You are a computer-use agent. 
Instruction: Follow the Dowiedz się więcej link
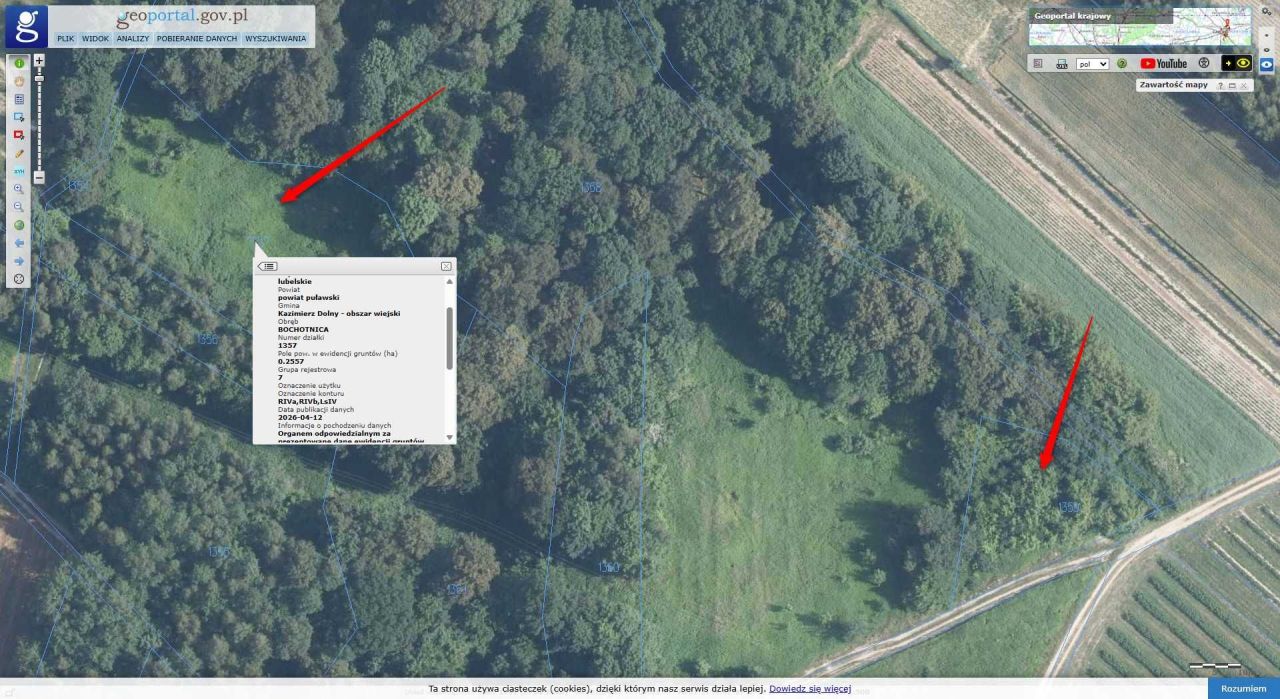pyautogui.click(x=810, y=689)
